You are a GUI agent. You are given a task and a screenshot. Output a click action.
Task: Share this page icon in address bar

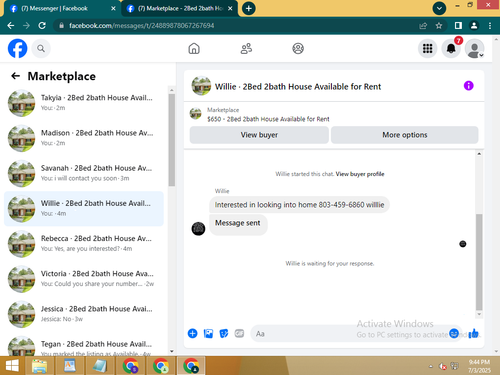pos(423,26)
